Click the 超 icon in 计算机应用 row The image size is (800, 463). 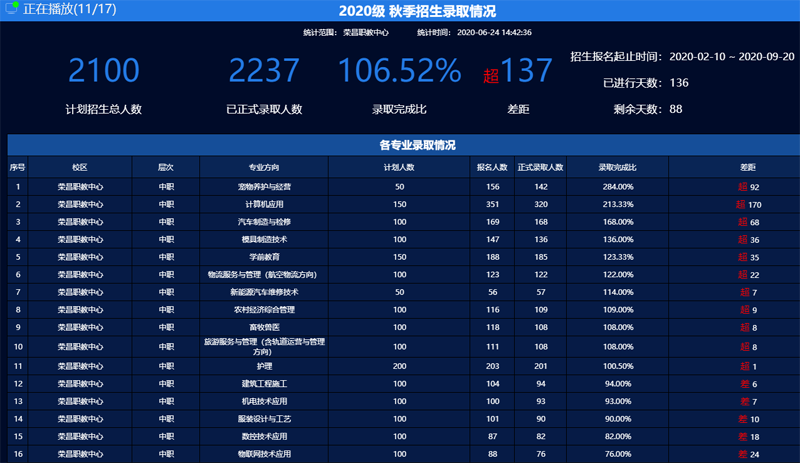click(x=741, y=204)
